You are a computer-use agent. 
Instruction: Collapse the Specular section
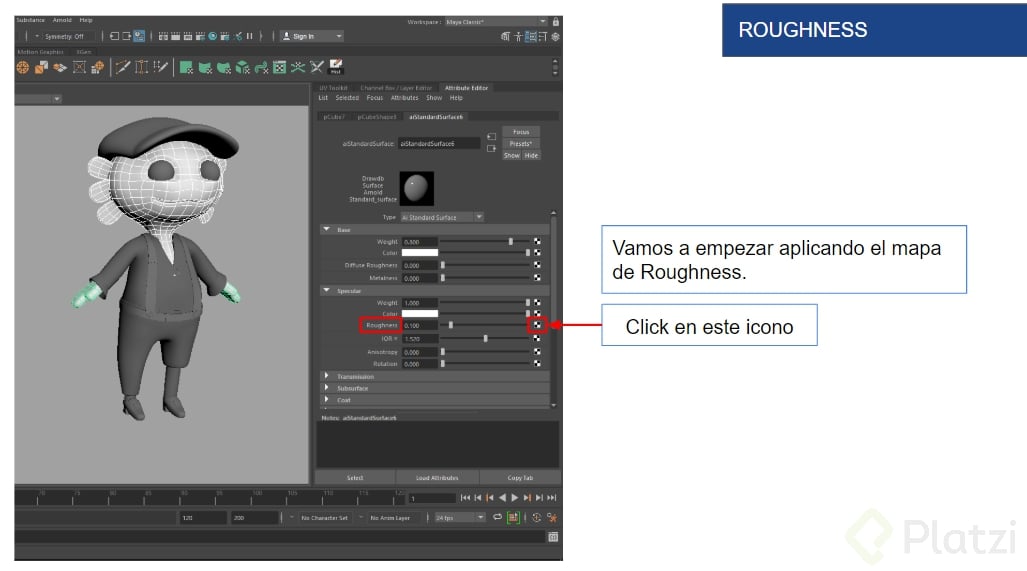[x=326, y=290]
